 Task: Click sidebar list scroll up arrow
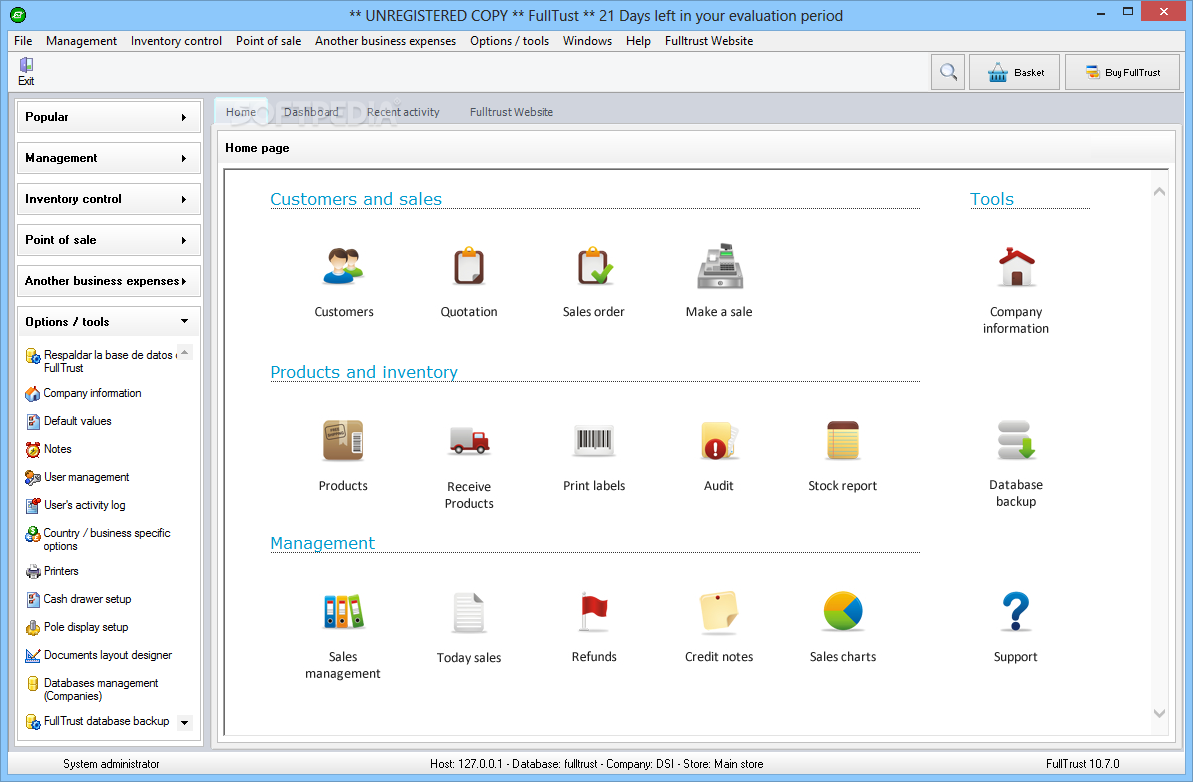click(x=184, y=352)
